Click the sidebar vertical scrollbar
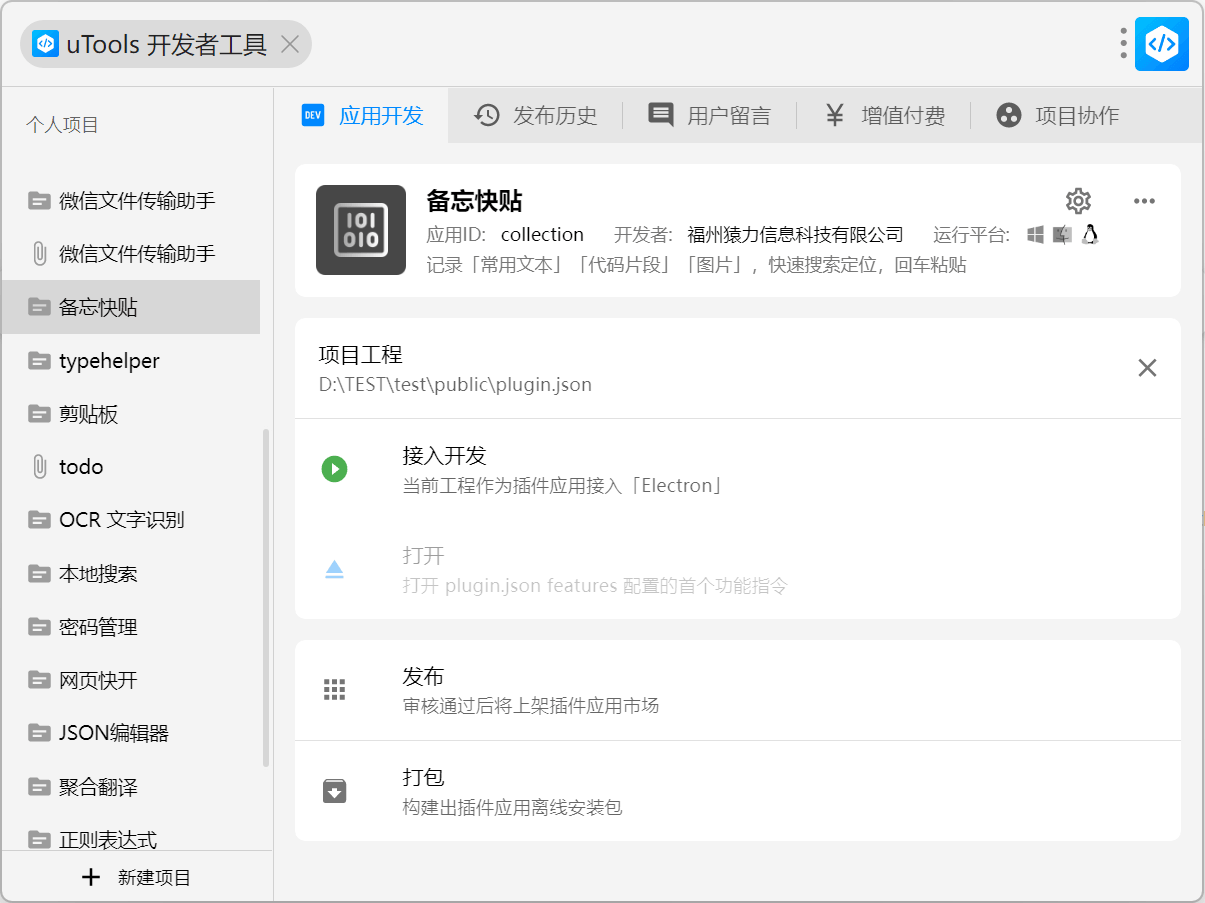 coord(266,597)
